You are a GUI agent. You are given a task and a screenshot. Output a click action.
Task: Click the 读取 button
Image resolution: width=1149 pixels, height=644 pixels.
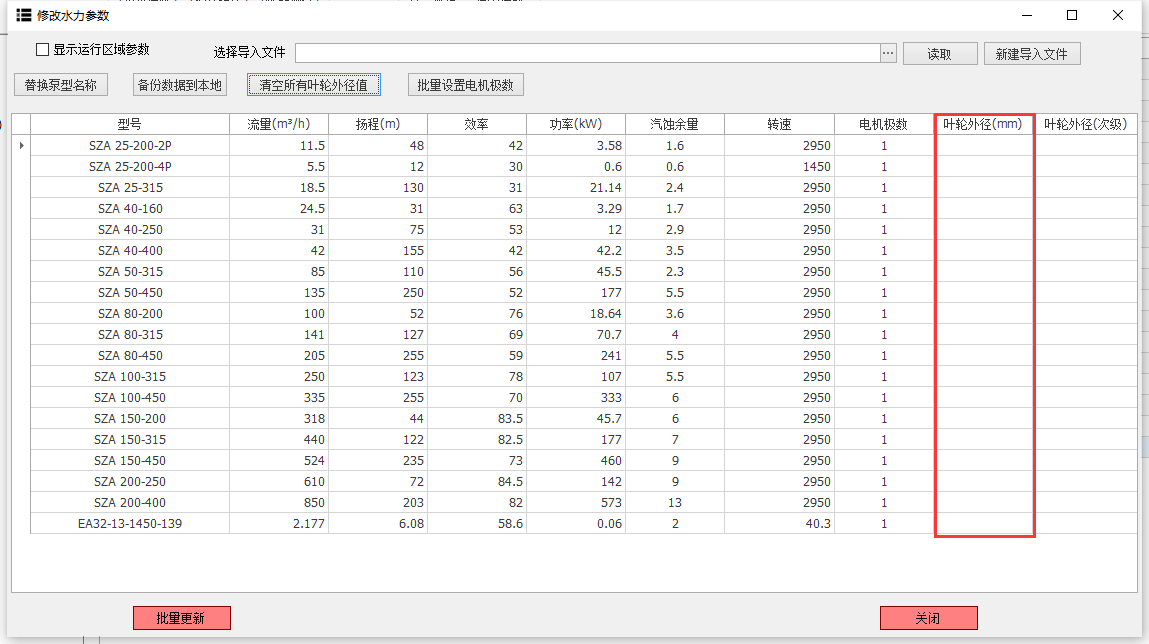click(940, 53)
